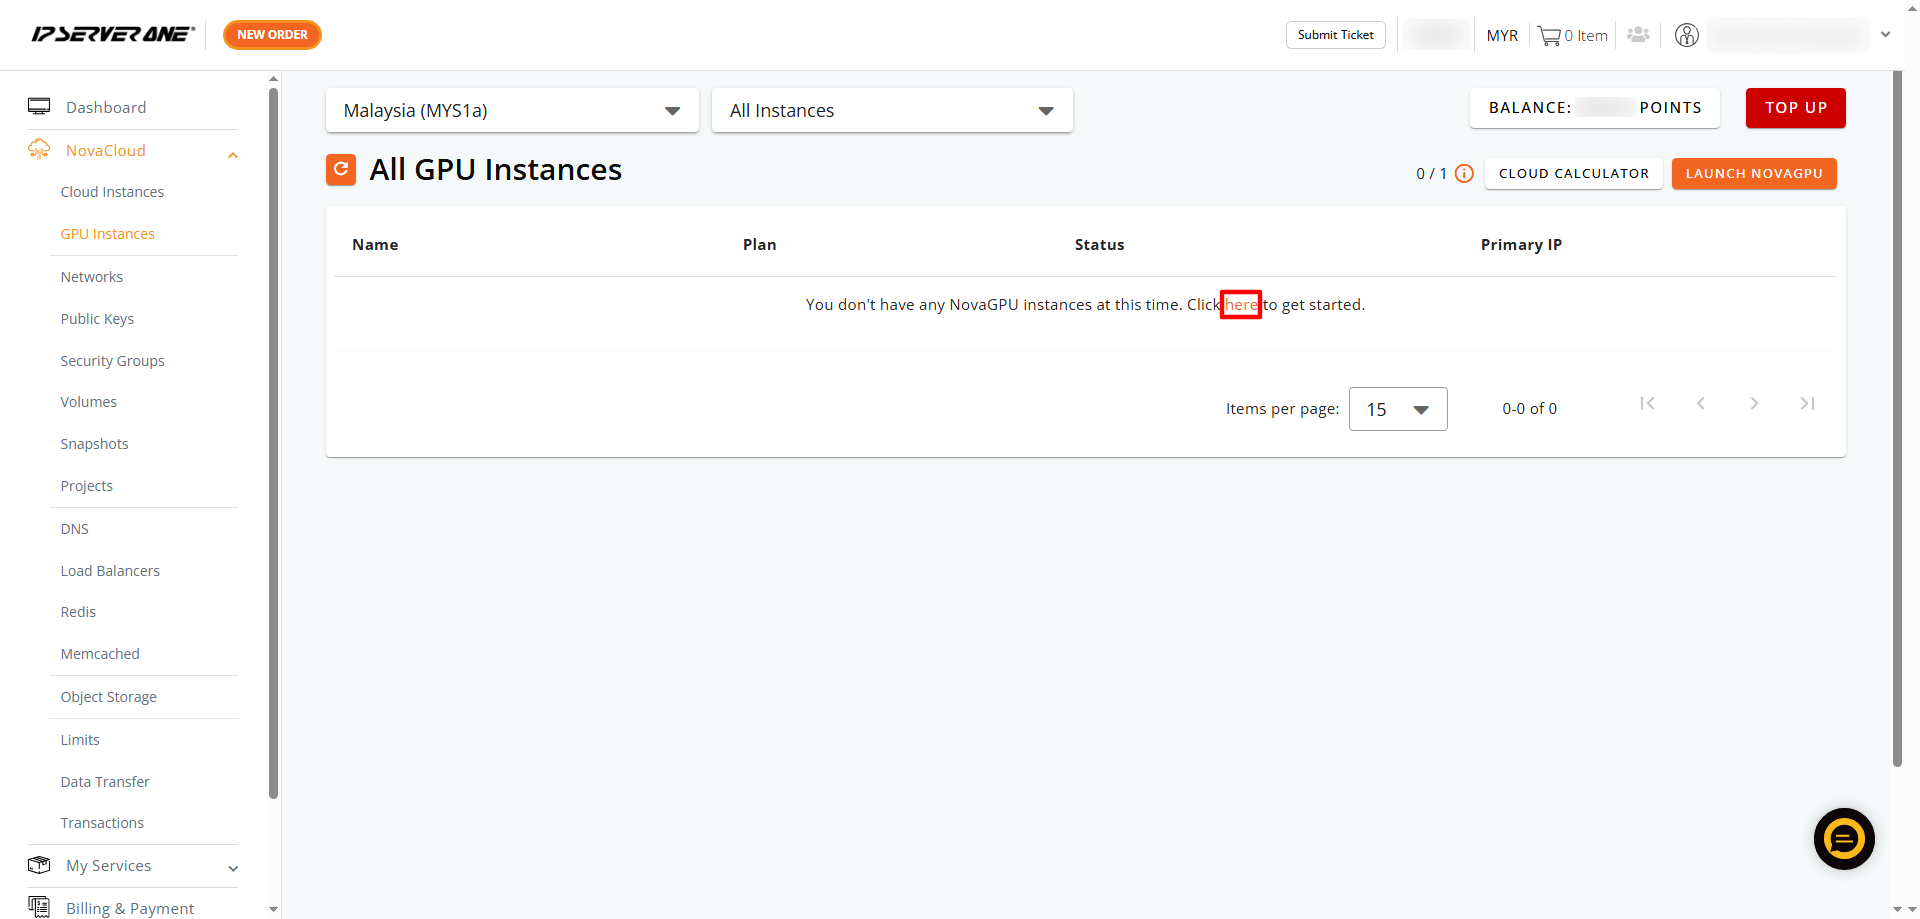Select MYR currency selector
Image resolution: width=1920 pixels, height=919 pixels.
[x=1502, y=36]
